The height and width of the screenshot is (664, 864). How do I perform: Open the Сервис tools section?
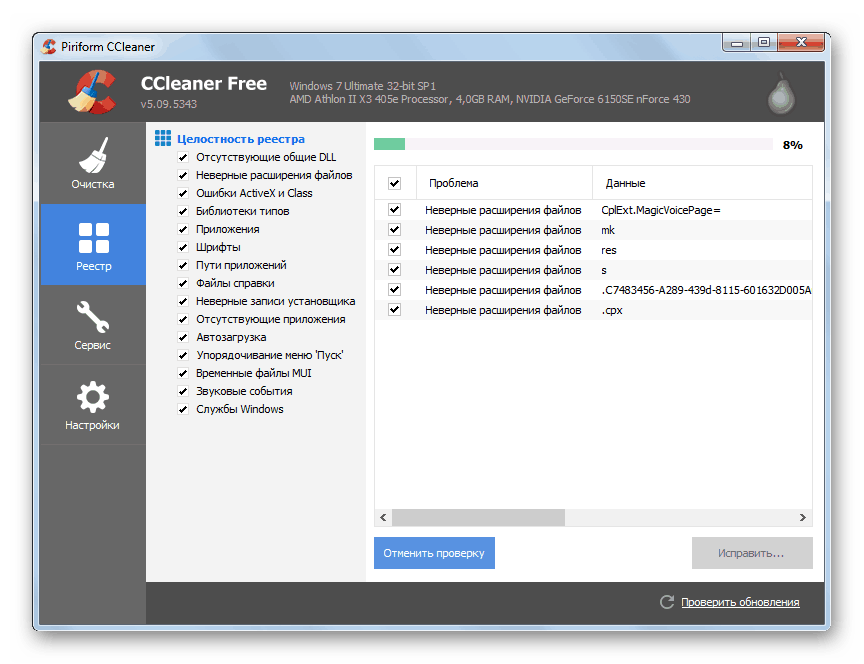tap(93, 325)
